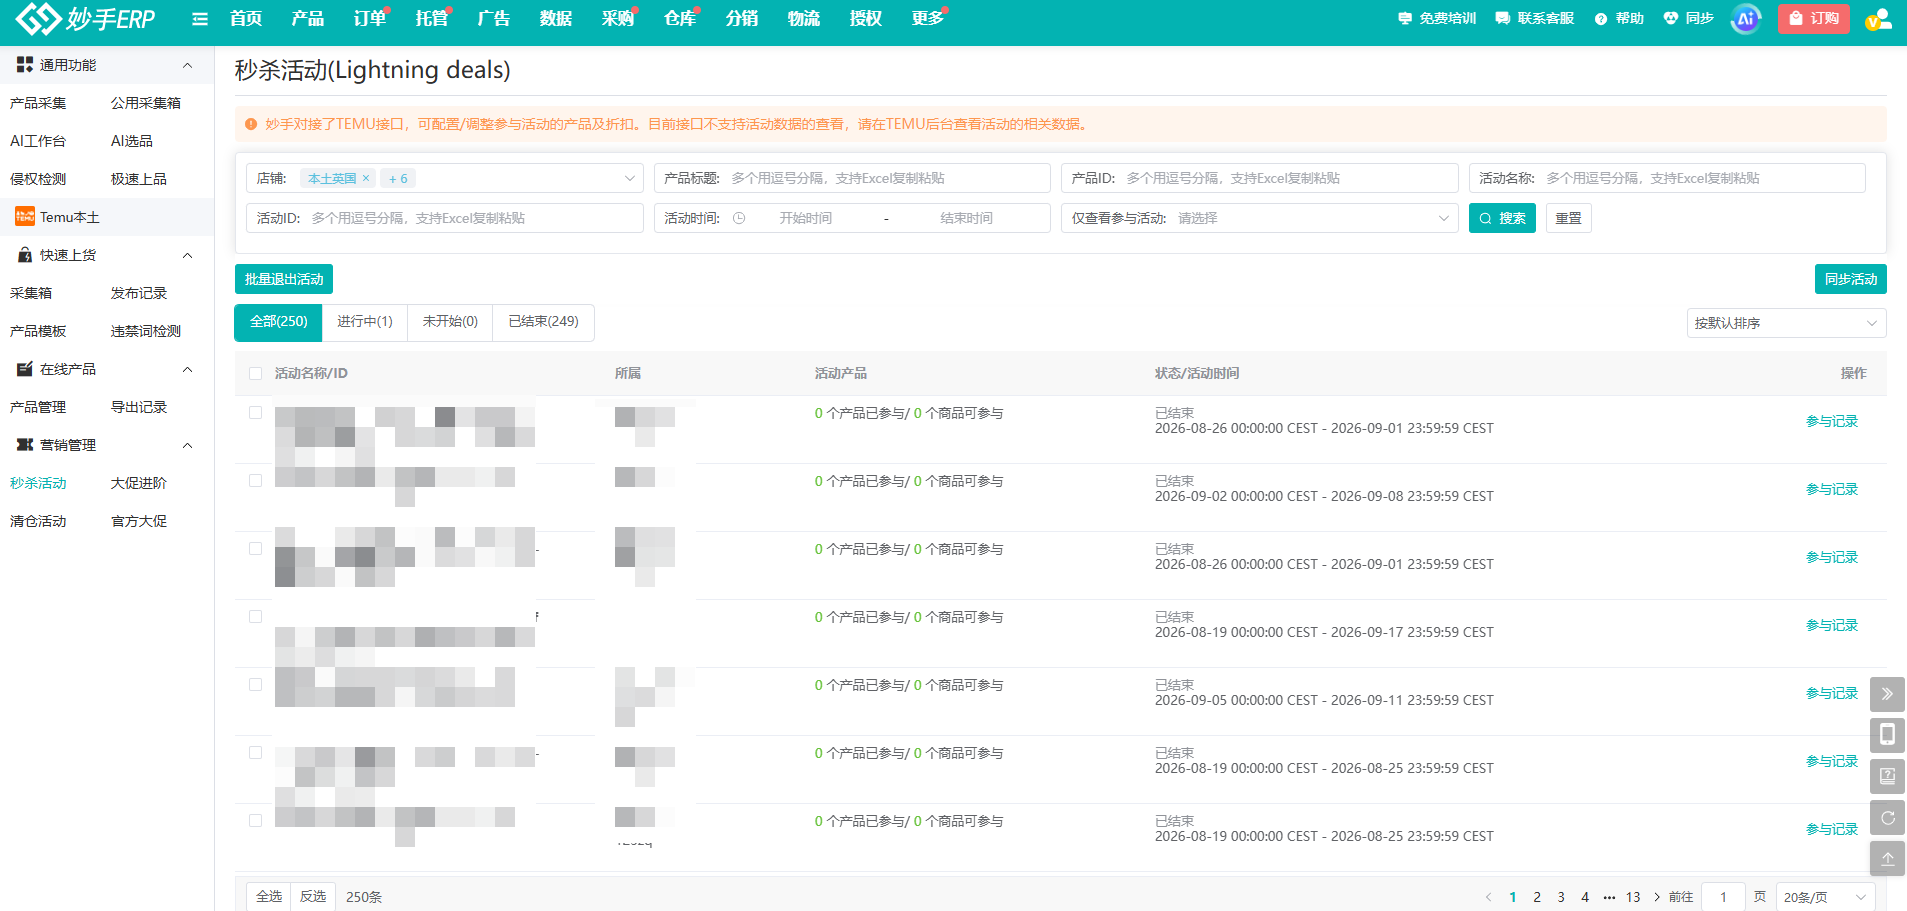Click 批量退出活动 button

[284, 279]
